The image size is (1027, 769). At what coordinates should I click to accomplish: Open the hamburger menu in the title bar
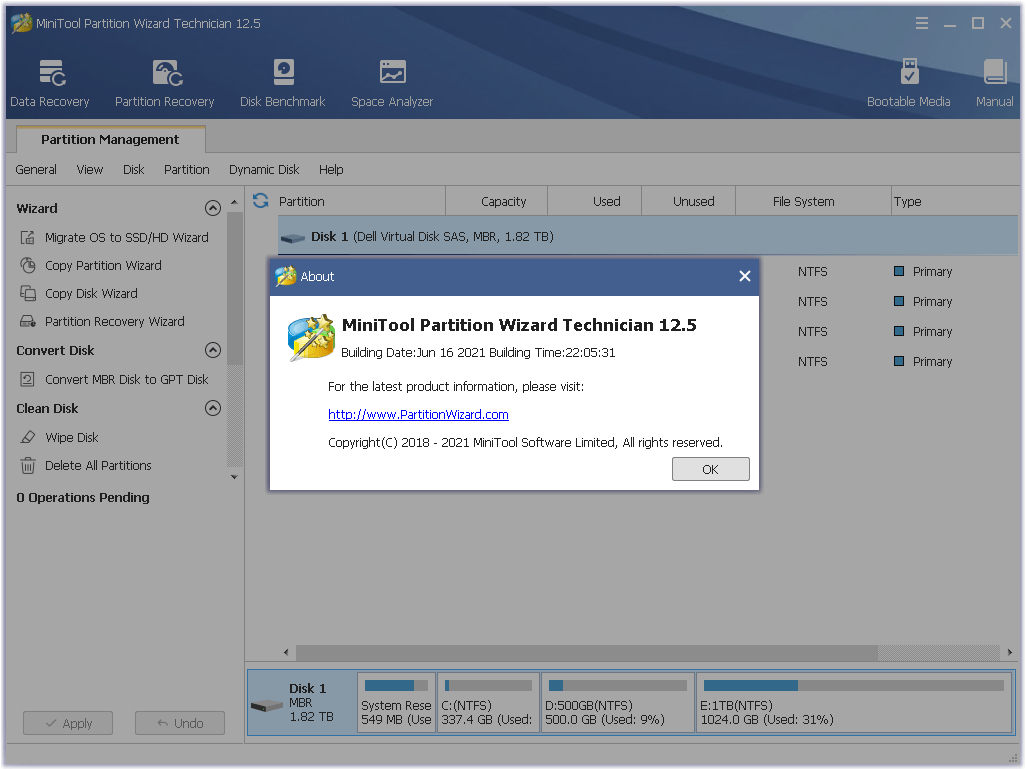[x=922, y=24]
